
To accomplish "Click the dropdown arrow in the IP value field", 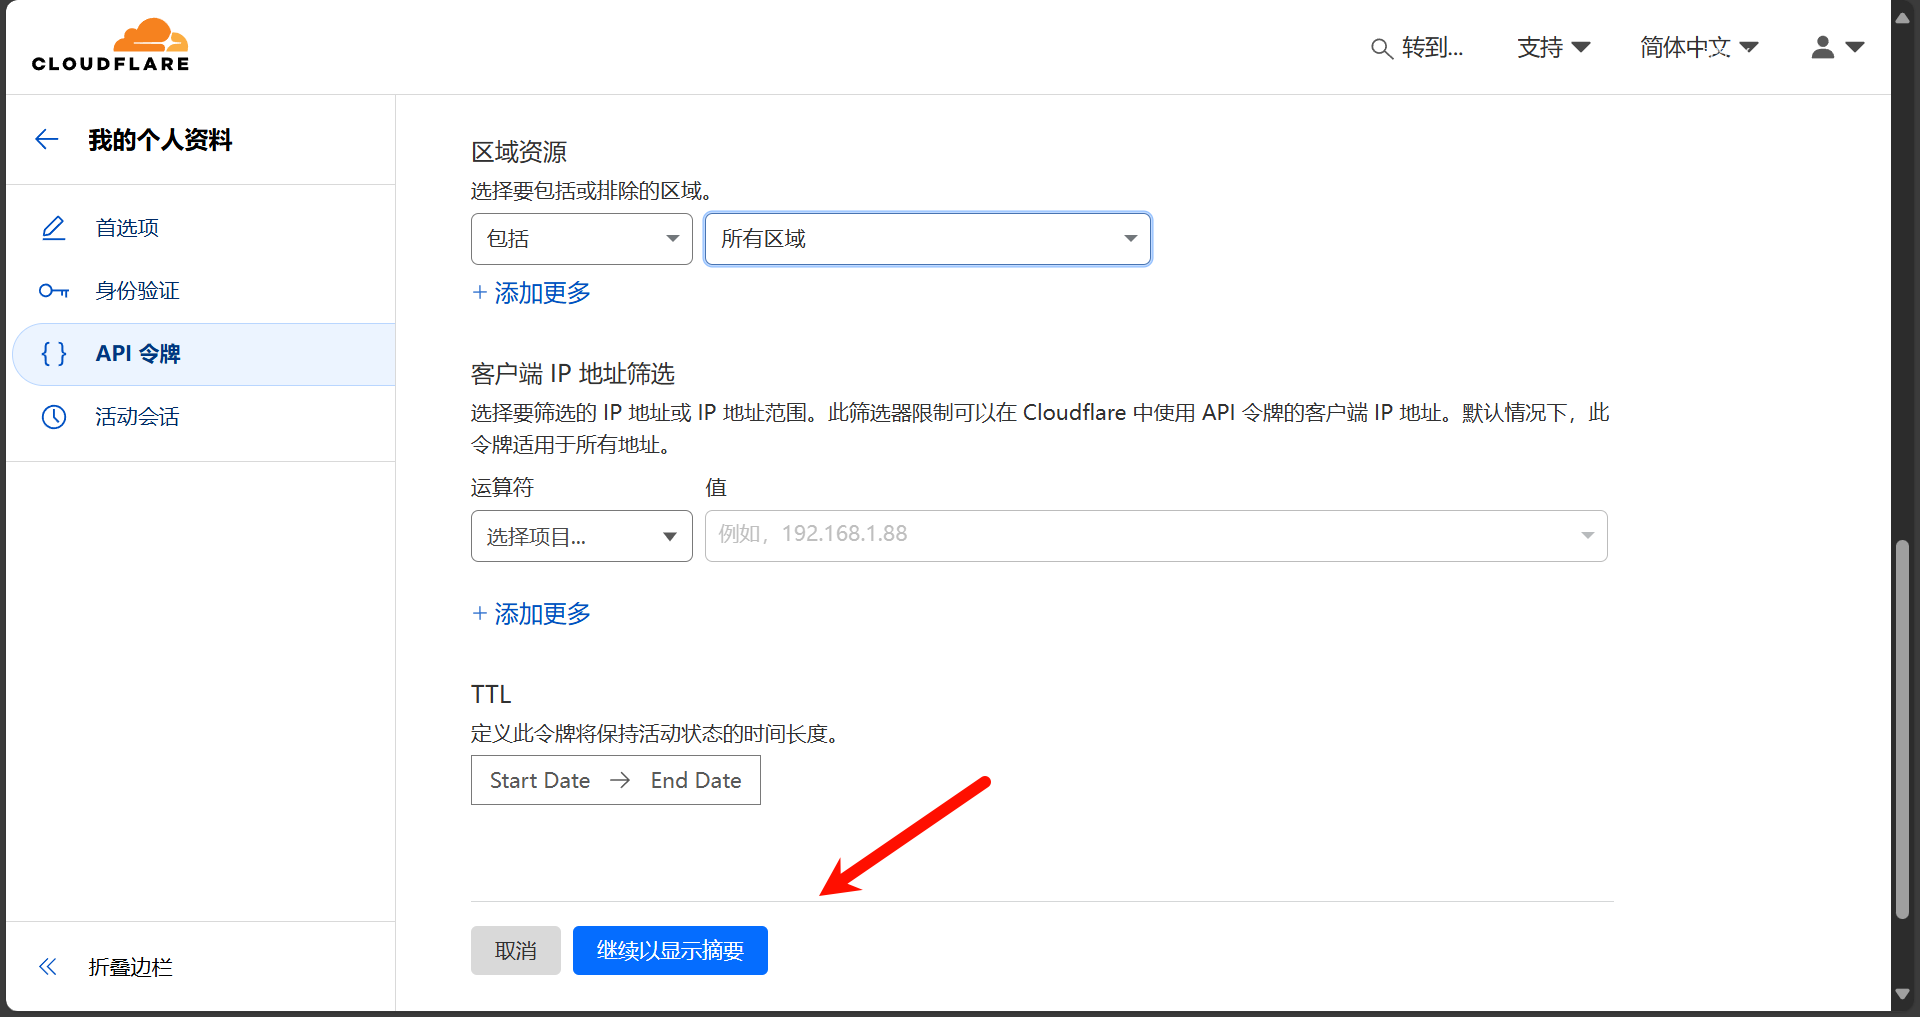I will [1587, 535].
